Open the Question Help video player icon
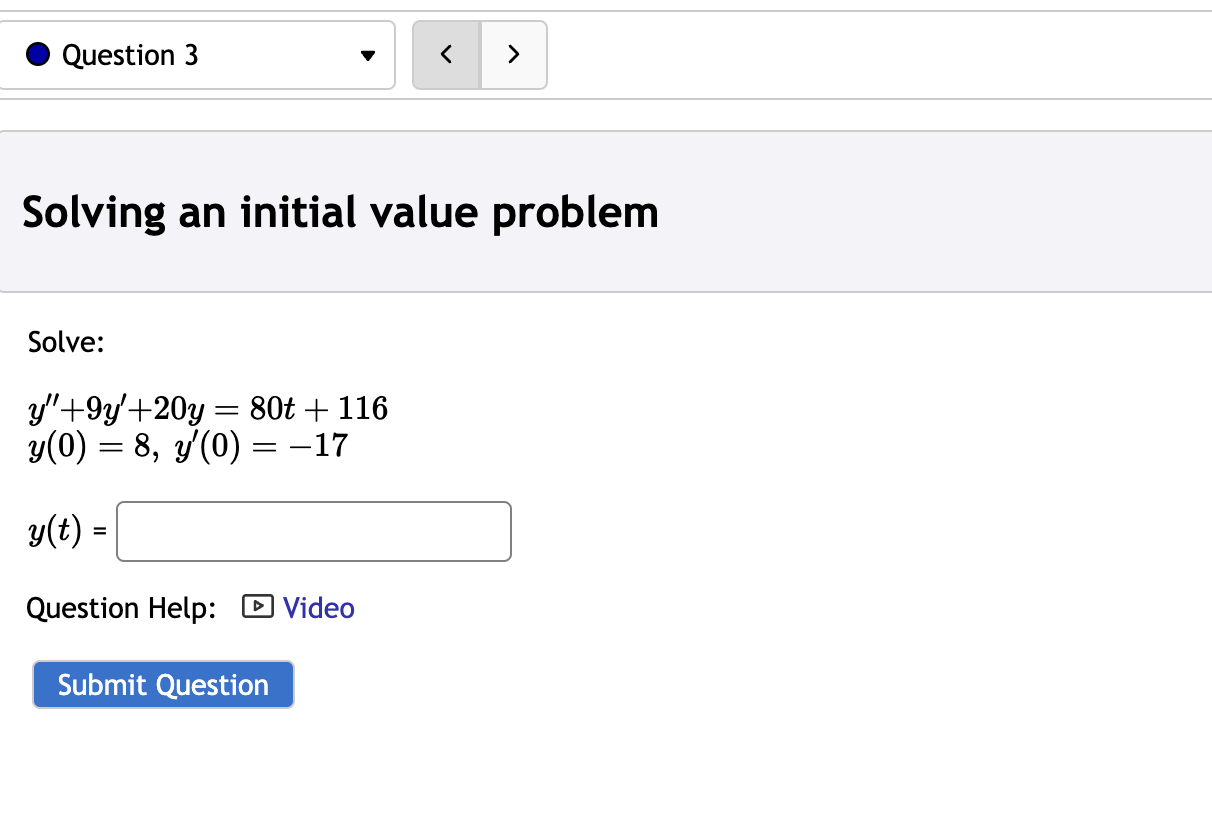The height and width of the screenshot is (838, 1212). click(258, 606)
